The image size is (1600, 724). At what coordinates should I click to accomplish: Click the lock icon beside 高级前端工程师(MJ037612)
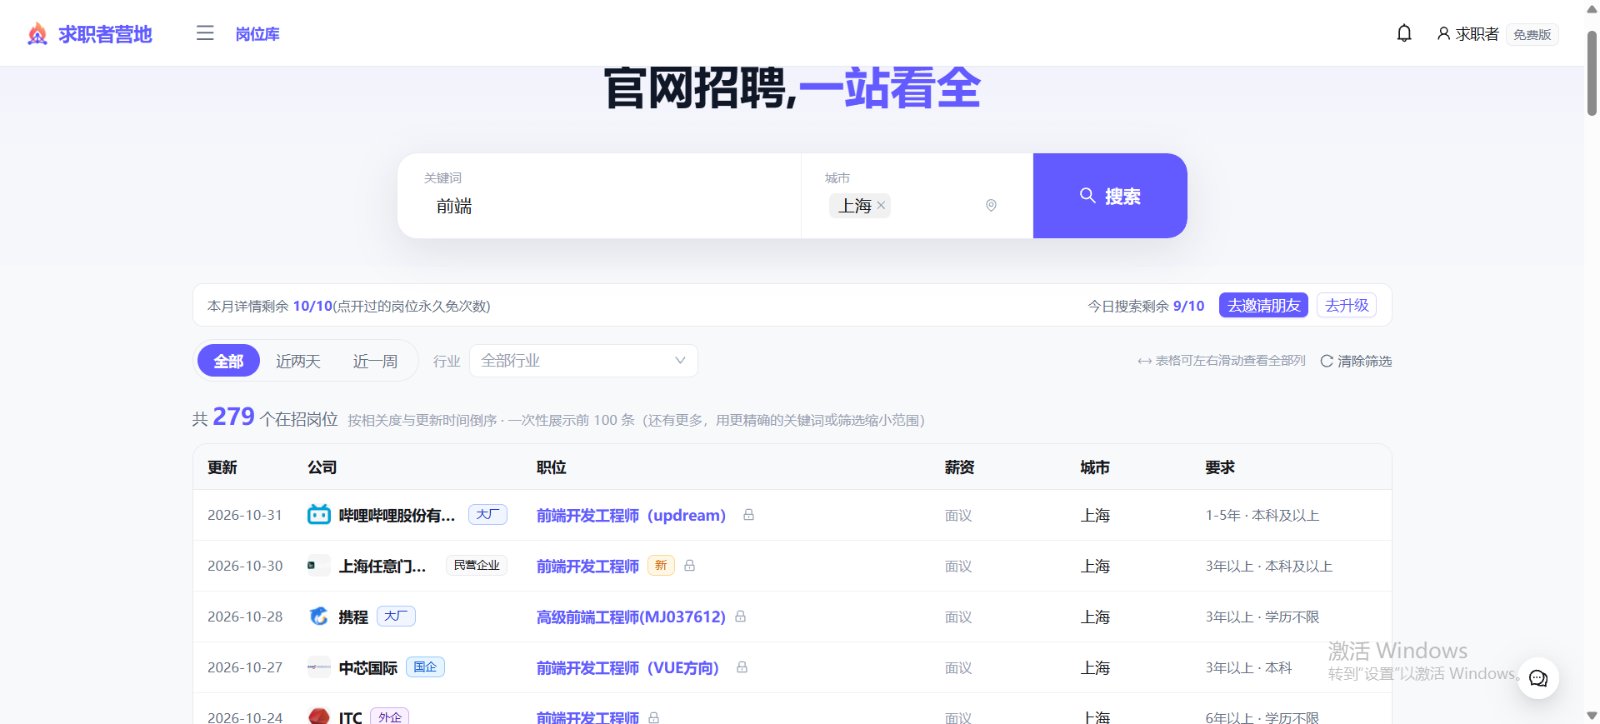740,617
